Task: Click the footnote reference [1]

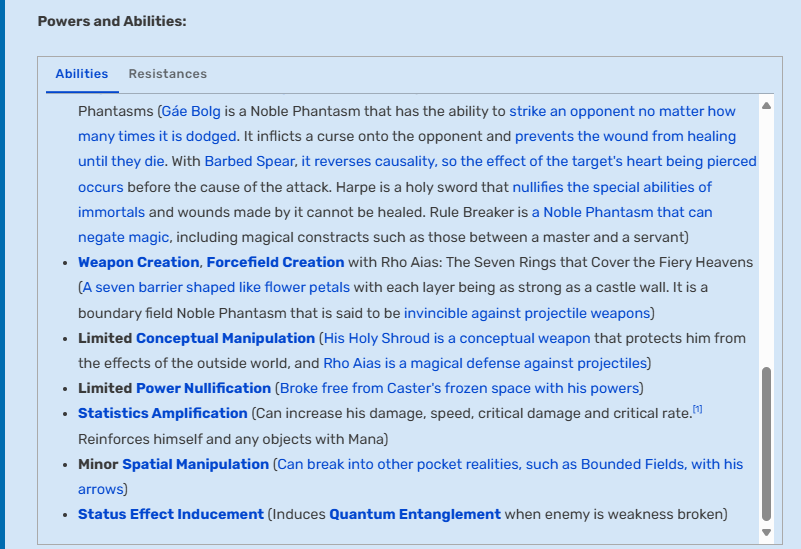Action: (697, 409)
